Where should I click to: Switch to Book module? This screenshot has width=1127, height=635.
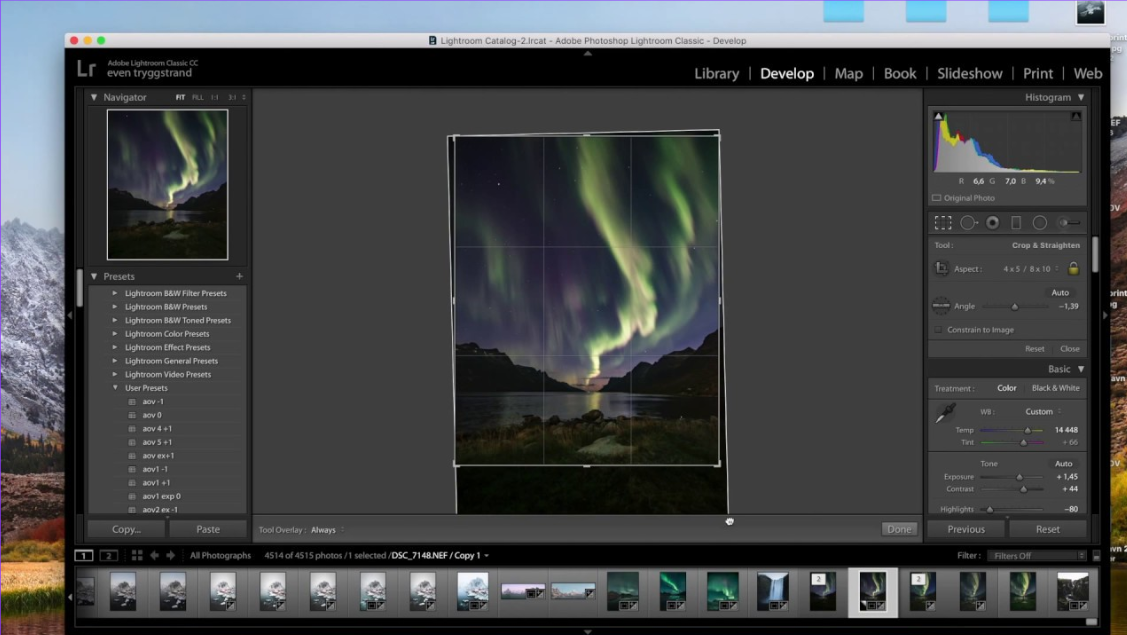pos(900,73)
